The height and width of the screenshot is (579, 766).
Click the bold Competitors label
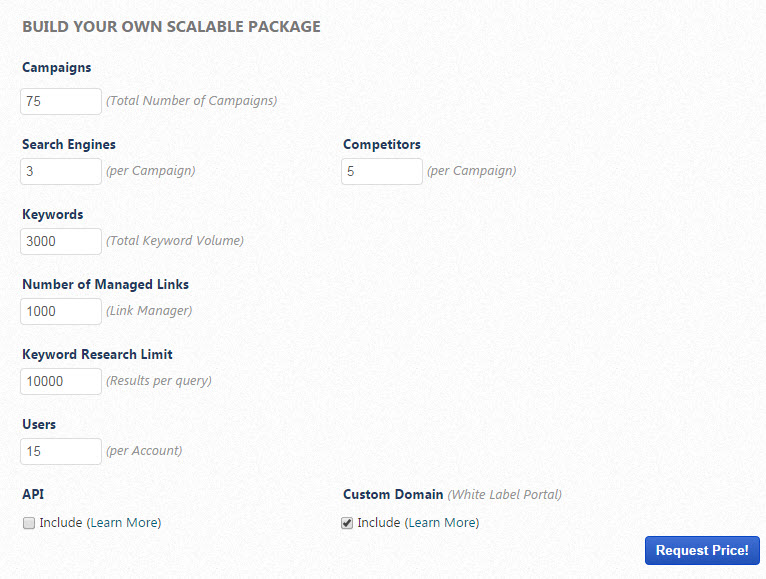[x=381, y=145]
